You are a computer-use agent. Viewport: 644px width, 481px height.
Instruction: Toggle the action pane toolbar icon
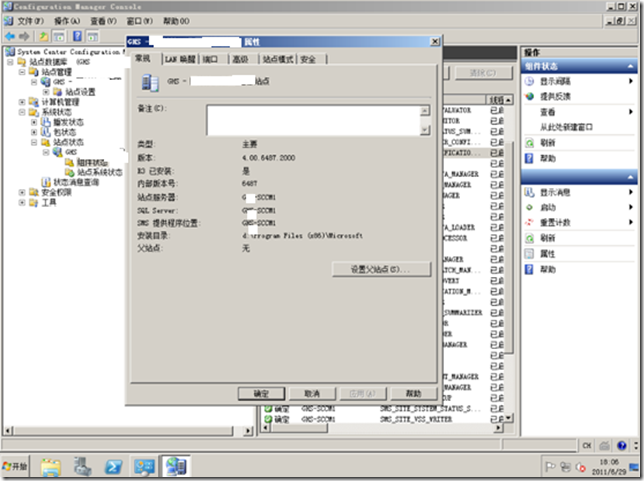tap(92, 37)
